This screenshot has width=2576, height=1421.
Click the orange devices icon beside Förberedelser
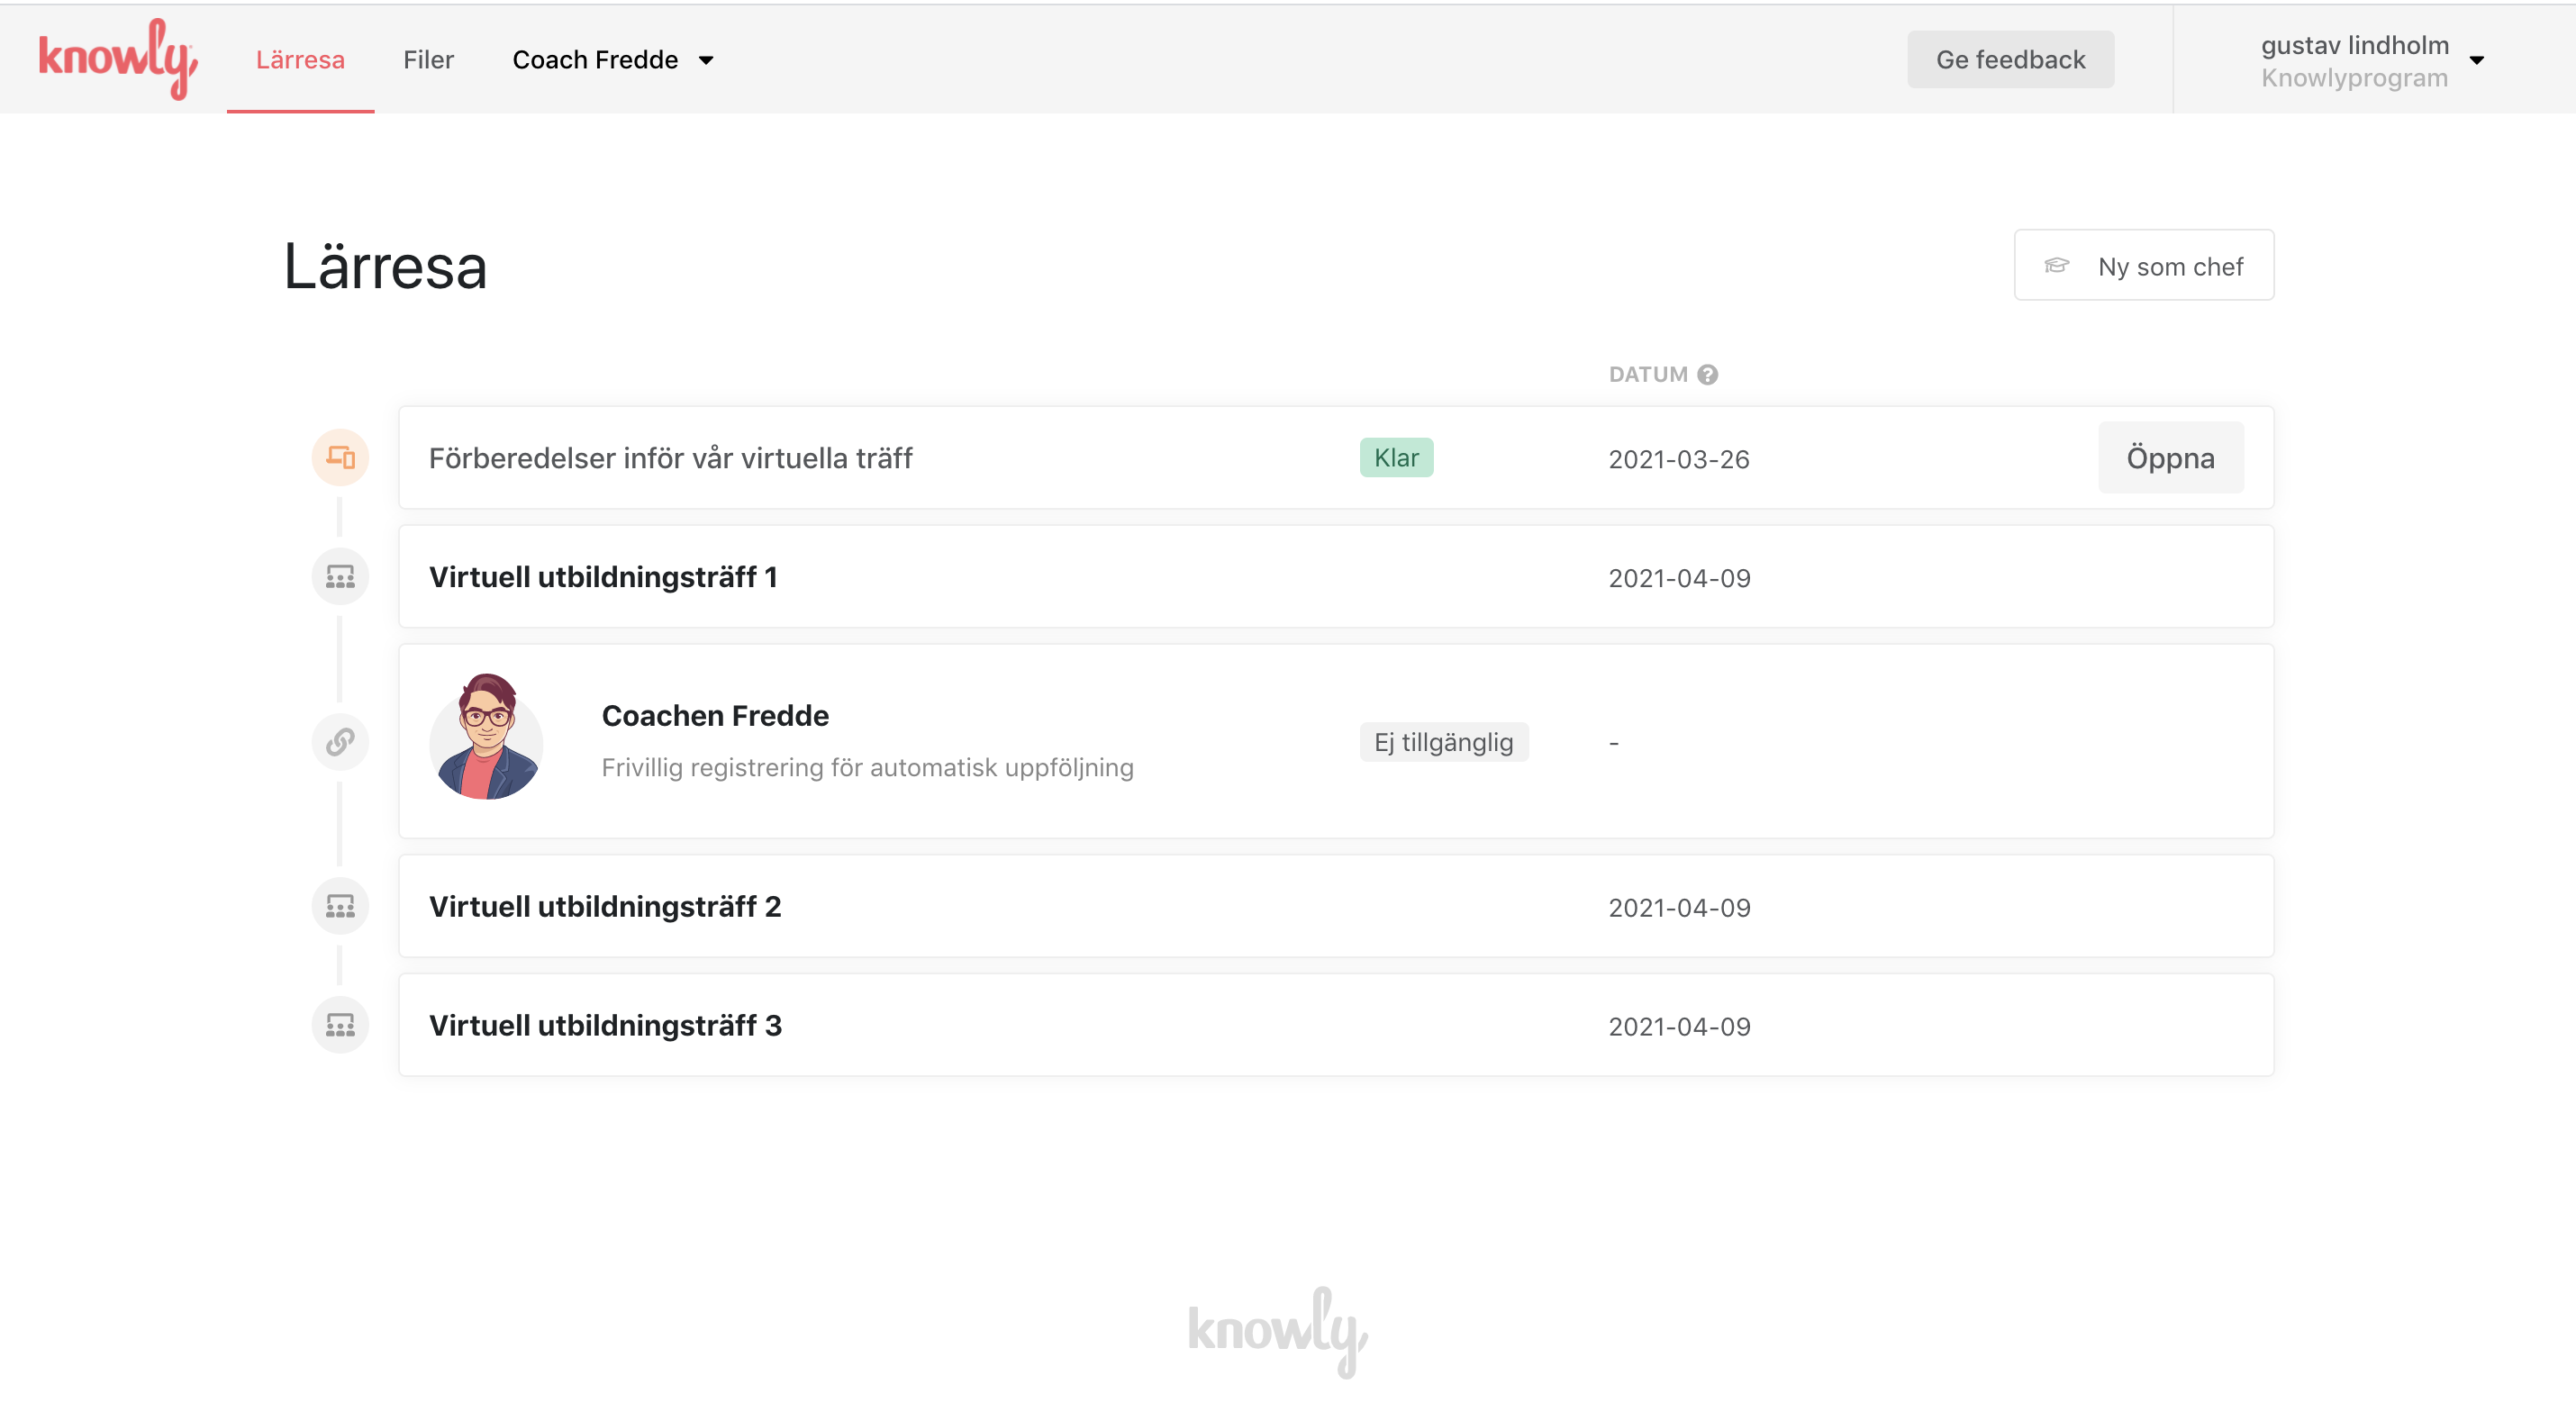point(340,458)
